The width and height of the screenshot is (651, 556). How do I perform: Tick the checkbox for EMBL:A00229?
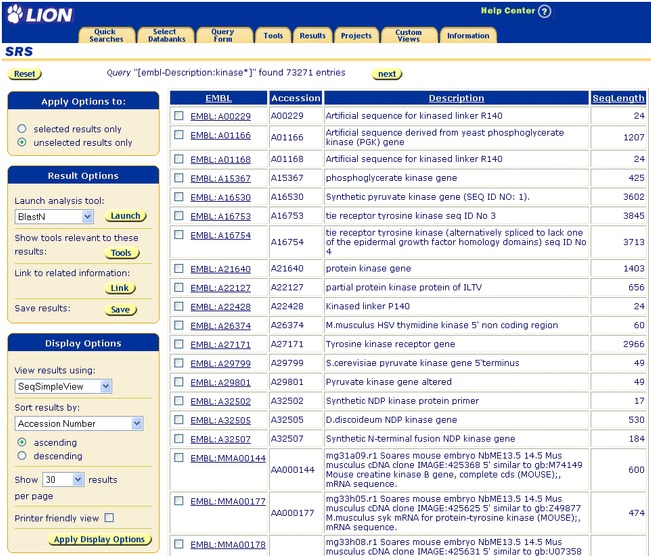point(179,115)
